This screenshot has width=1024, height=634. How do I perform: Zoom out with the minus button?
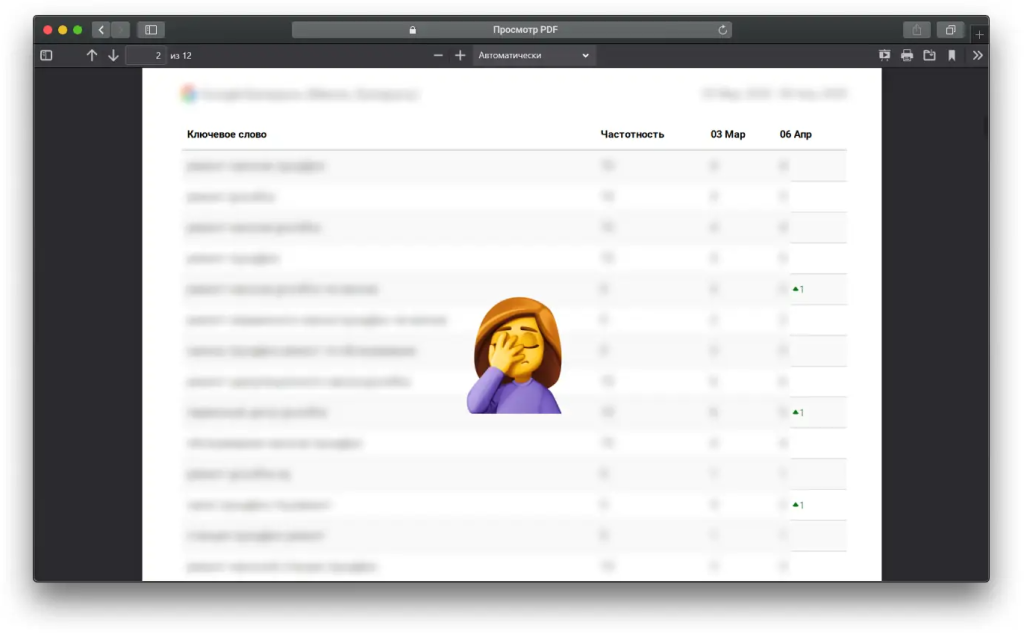(x=438, y=56)
